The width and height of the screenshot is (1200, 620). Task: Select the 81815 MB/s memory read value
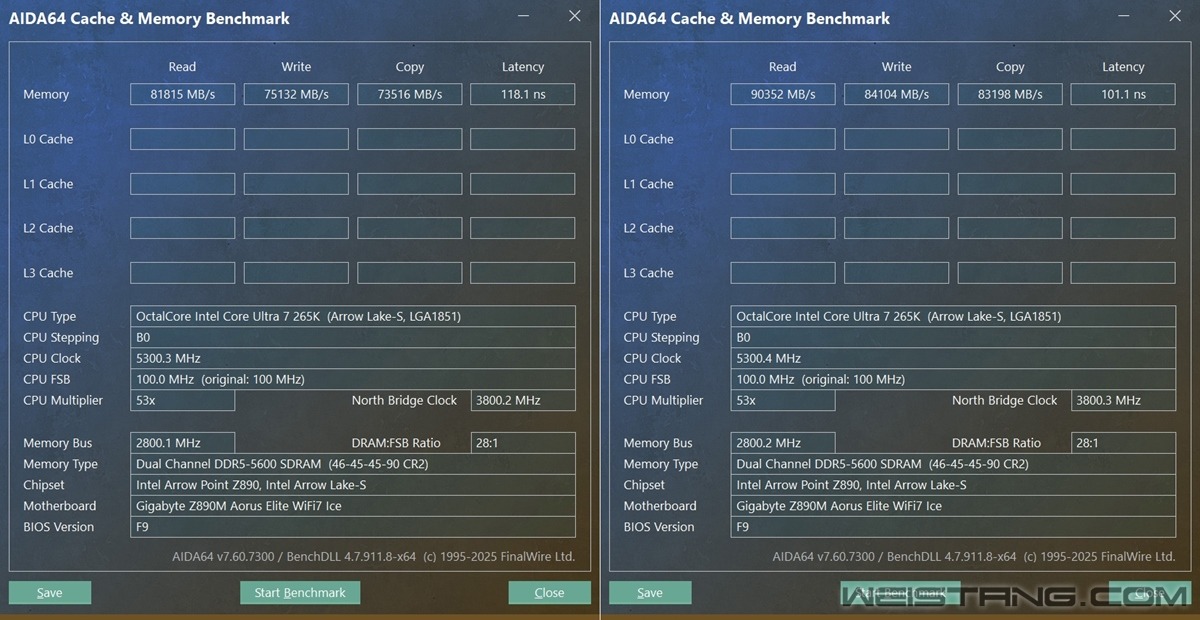[182, 94]
